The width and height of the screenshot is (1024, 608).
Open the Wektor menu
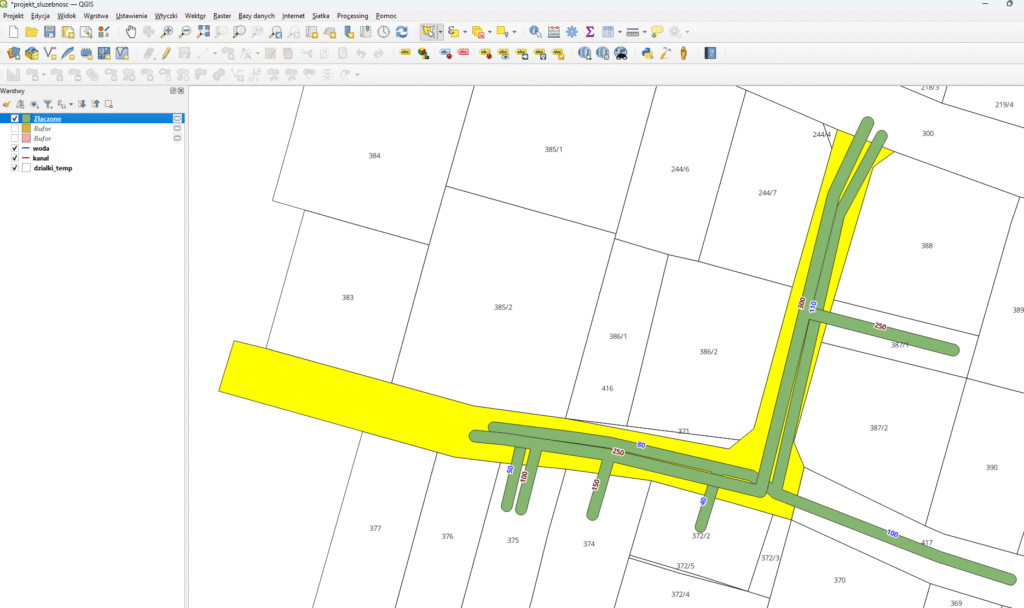(195, 16)
